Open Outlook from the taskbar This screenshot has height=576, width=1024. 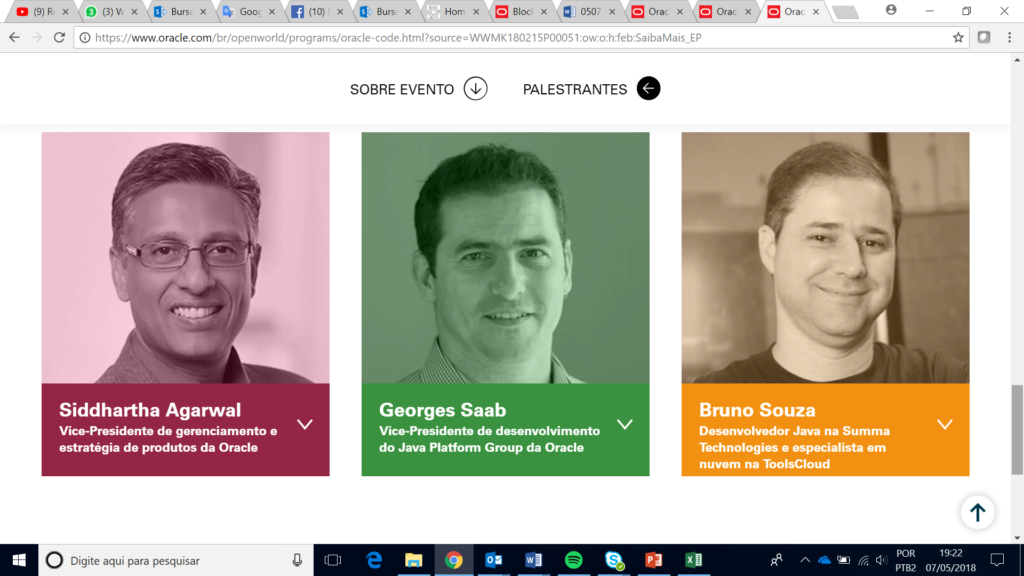494,560
